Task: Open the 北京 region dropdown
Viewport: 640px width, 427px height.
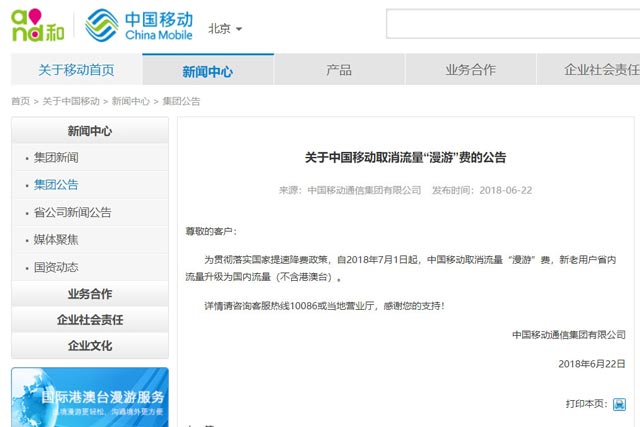Action: (x=225, y=29)
